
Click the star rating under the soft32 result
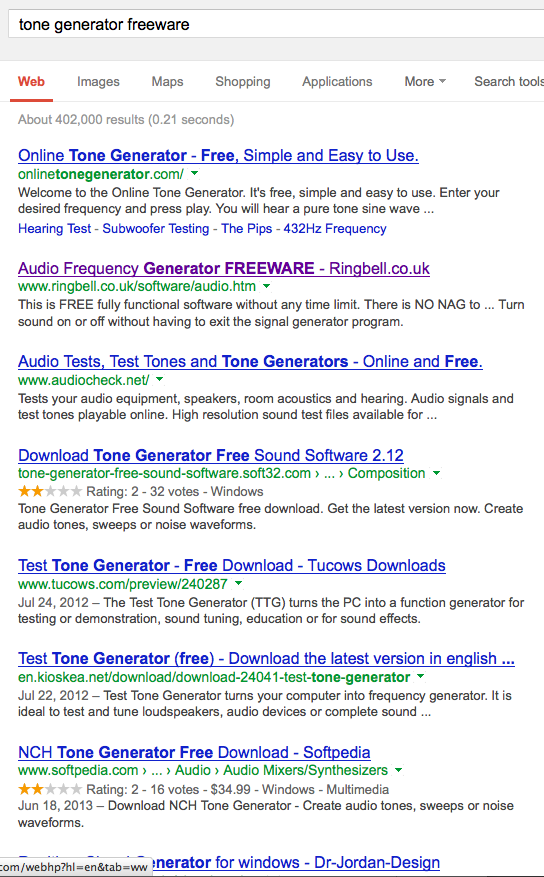[x=50, y=492]
